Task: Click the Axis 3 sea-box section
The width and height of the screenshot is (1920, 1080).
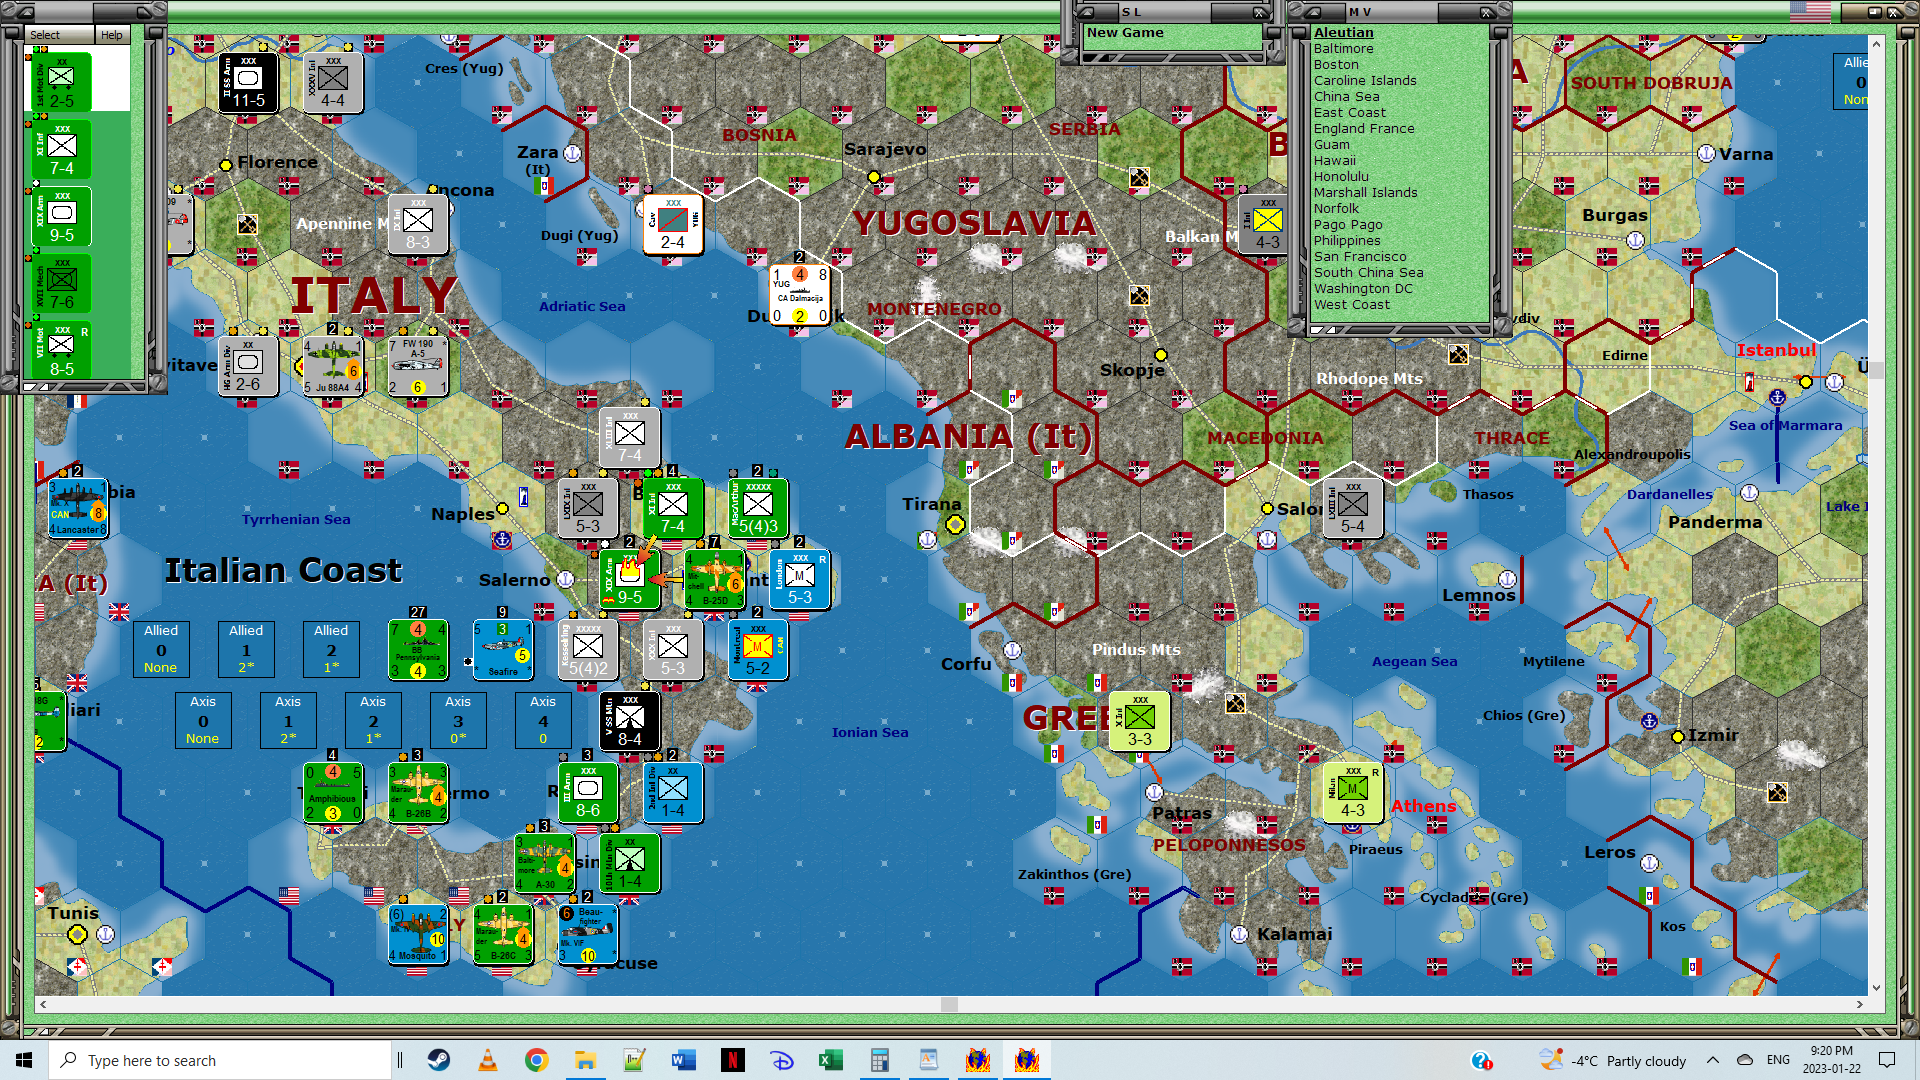Action: 458,720
